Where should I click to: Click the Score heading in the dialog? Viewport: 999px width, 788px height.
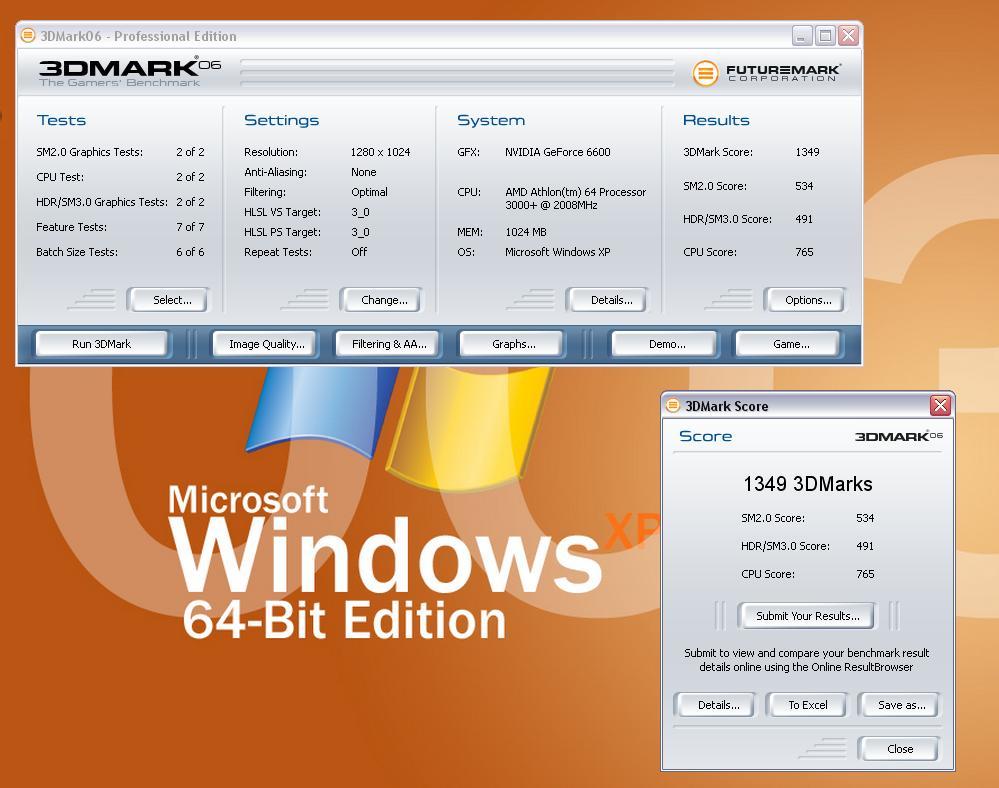[x=705, y=436]
